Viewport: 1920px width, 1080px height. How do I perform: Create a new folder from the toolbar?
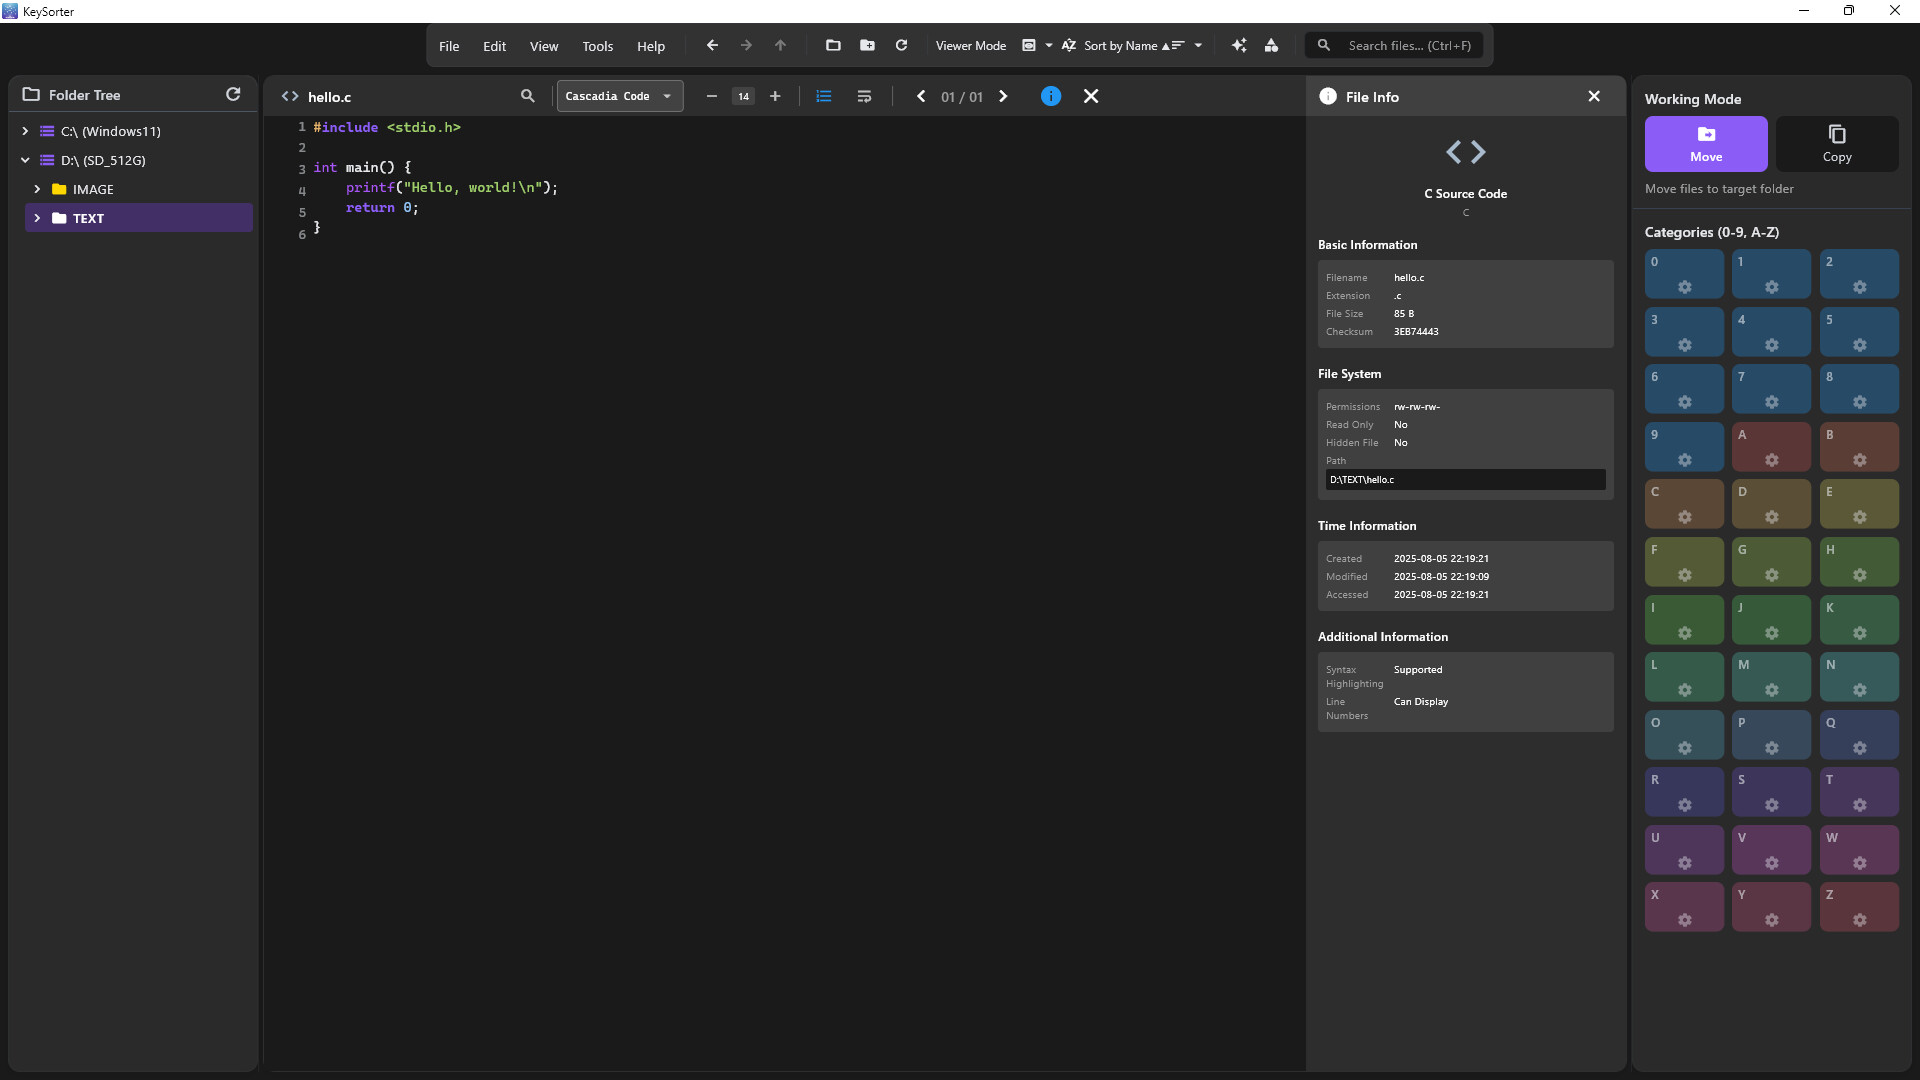click(867, 45)
